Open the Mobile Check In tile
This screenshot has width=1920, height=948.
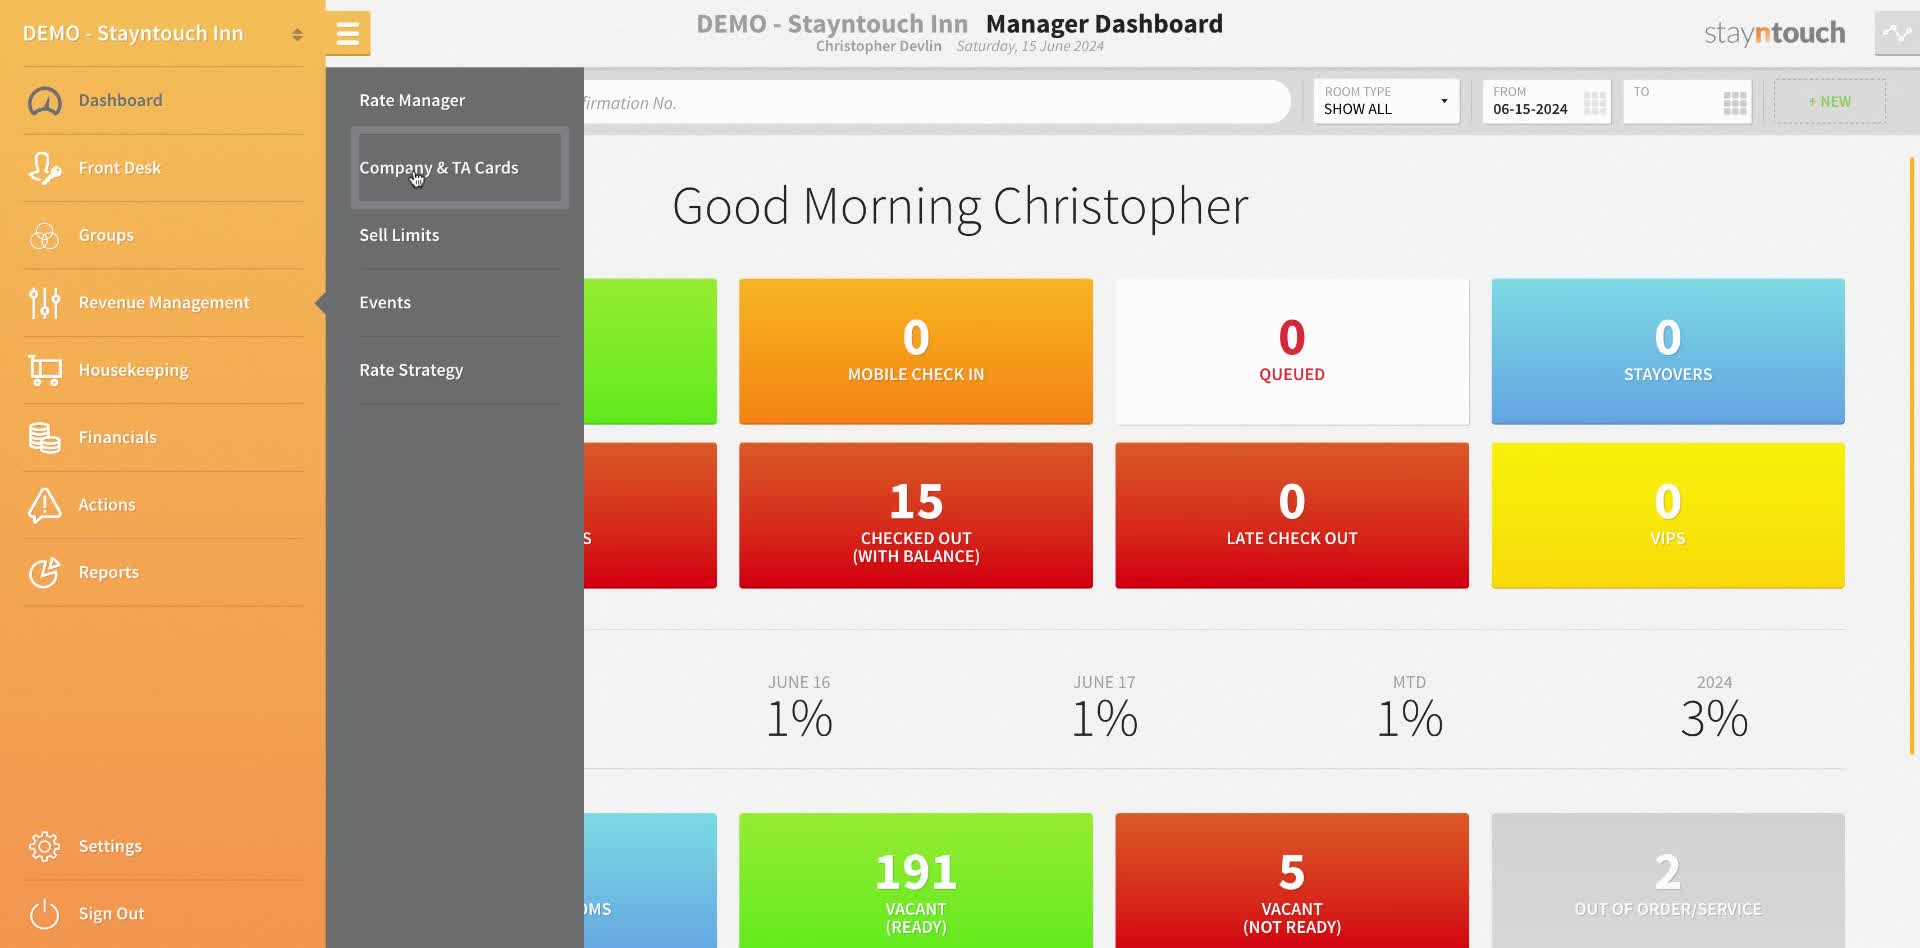(916, 352)
